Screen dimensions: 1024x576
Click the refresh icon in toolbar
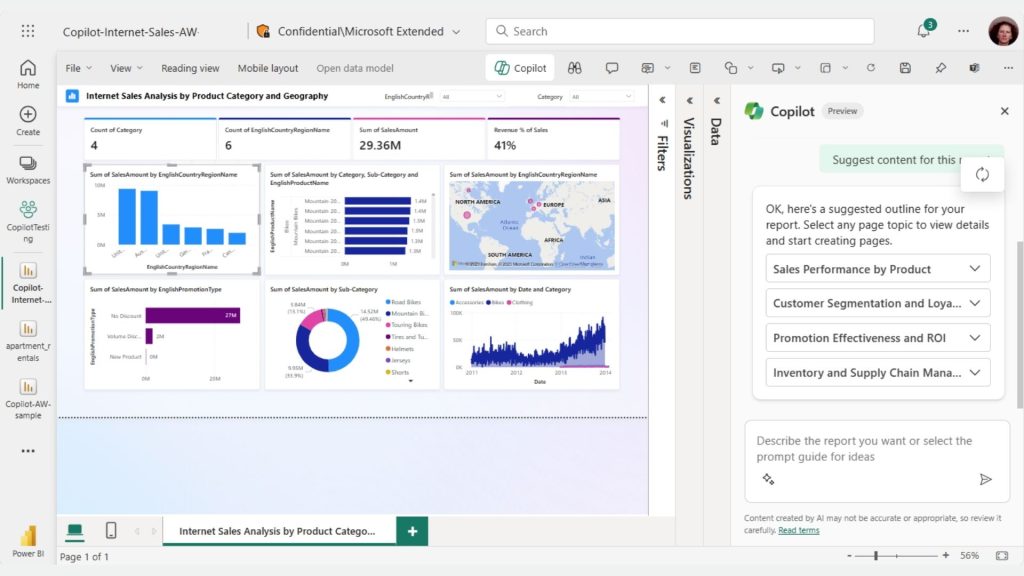[871, 68]
